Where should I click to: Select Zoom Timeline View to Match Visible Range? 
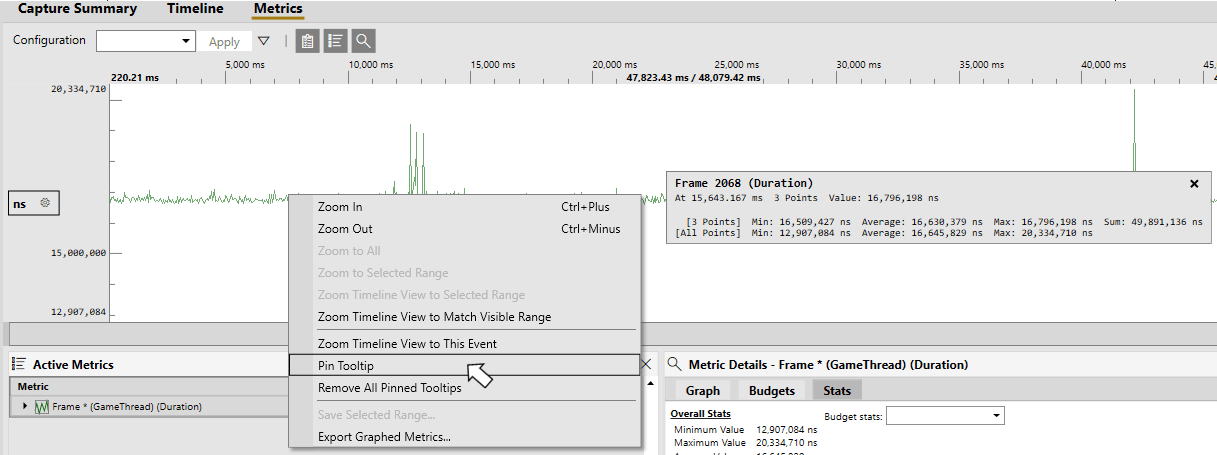464,317
